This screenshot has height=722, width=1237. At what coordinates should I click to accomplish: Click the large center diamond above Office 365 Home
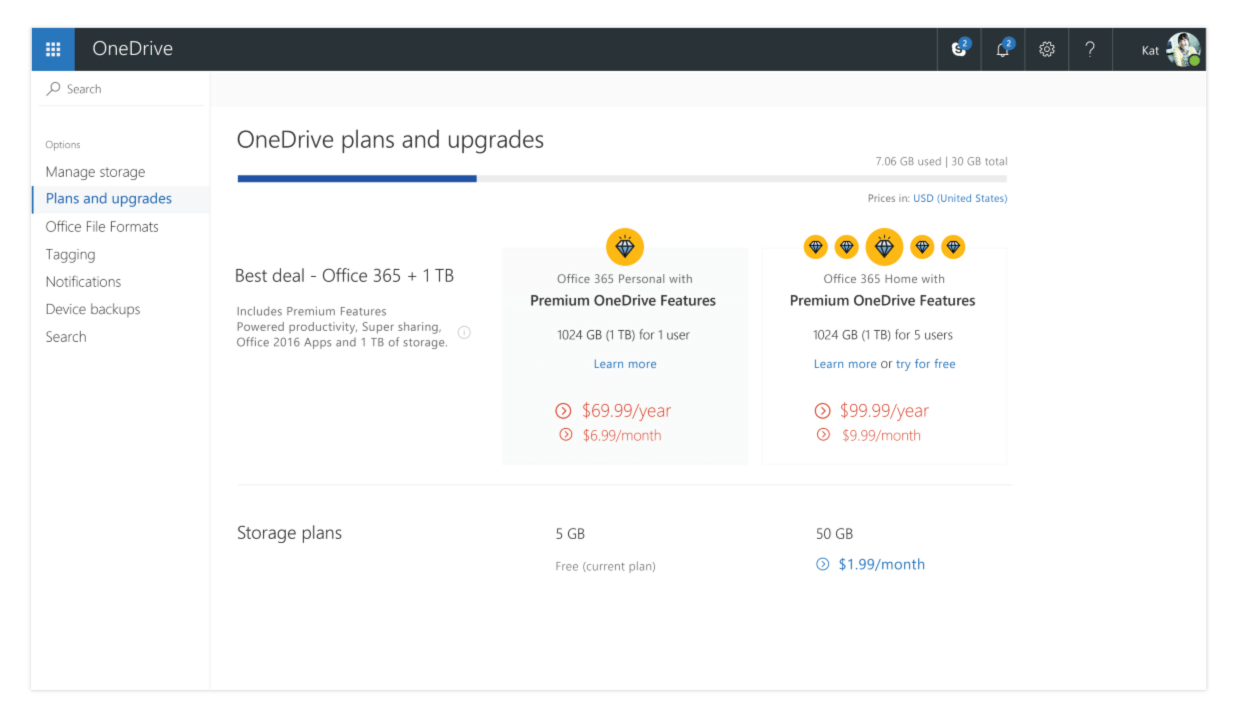point(884,247)
